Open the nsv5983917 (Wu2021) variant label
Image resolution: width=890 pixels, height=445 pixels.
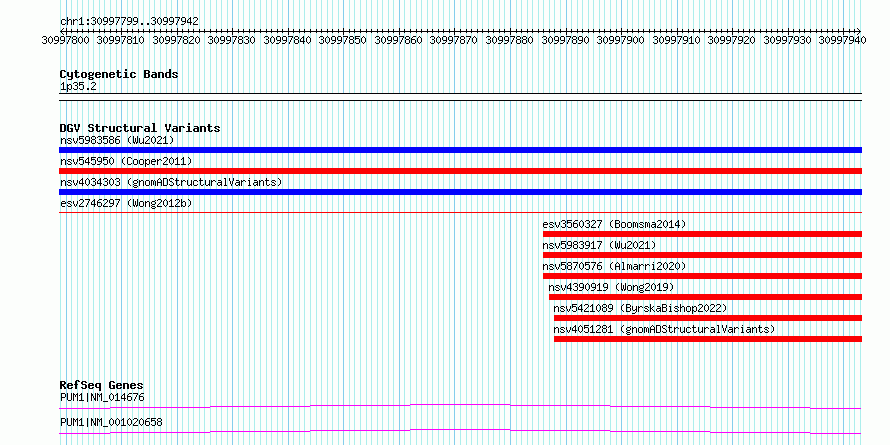(x=599, y=245)
